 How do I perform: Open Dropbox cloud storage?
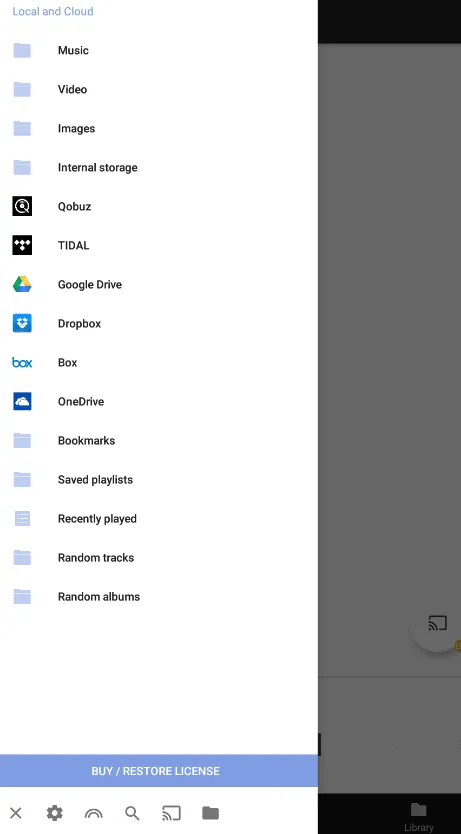[x=159, y=323]
